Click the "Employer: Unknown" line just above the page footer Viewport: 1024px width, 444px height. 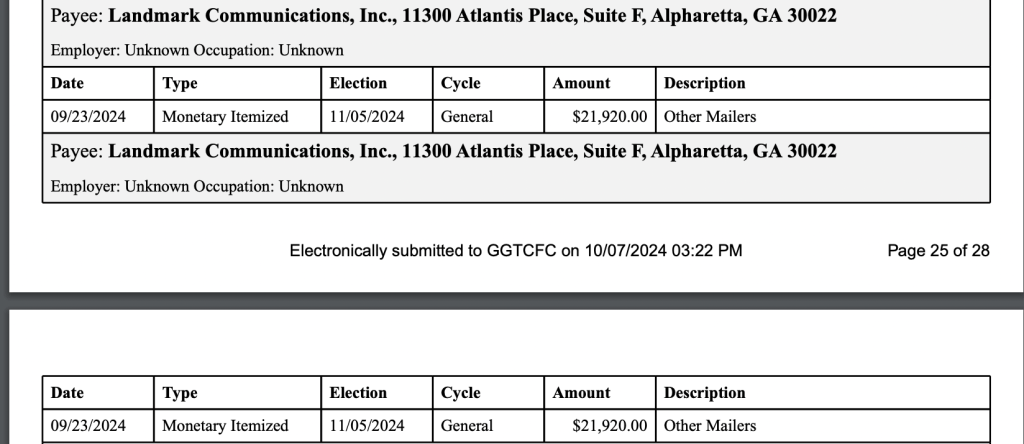(x=196, y=186)
